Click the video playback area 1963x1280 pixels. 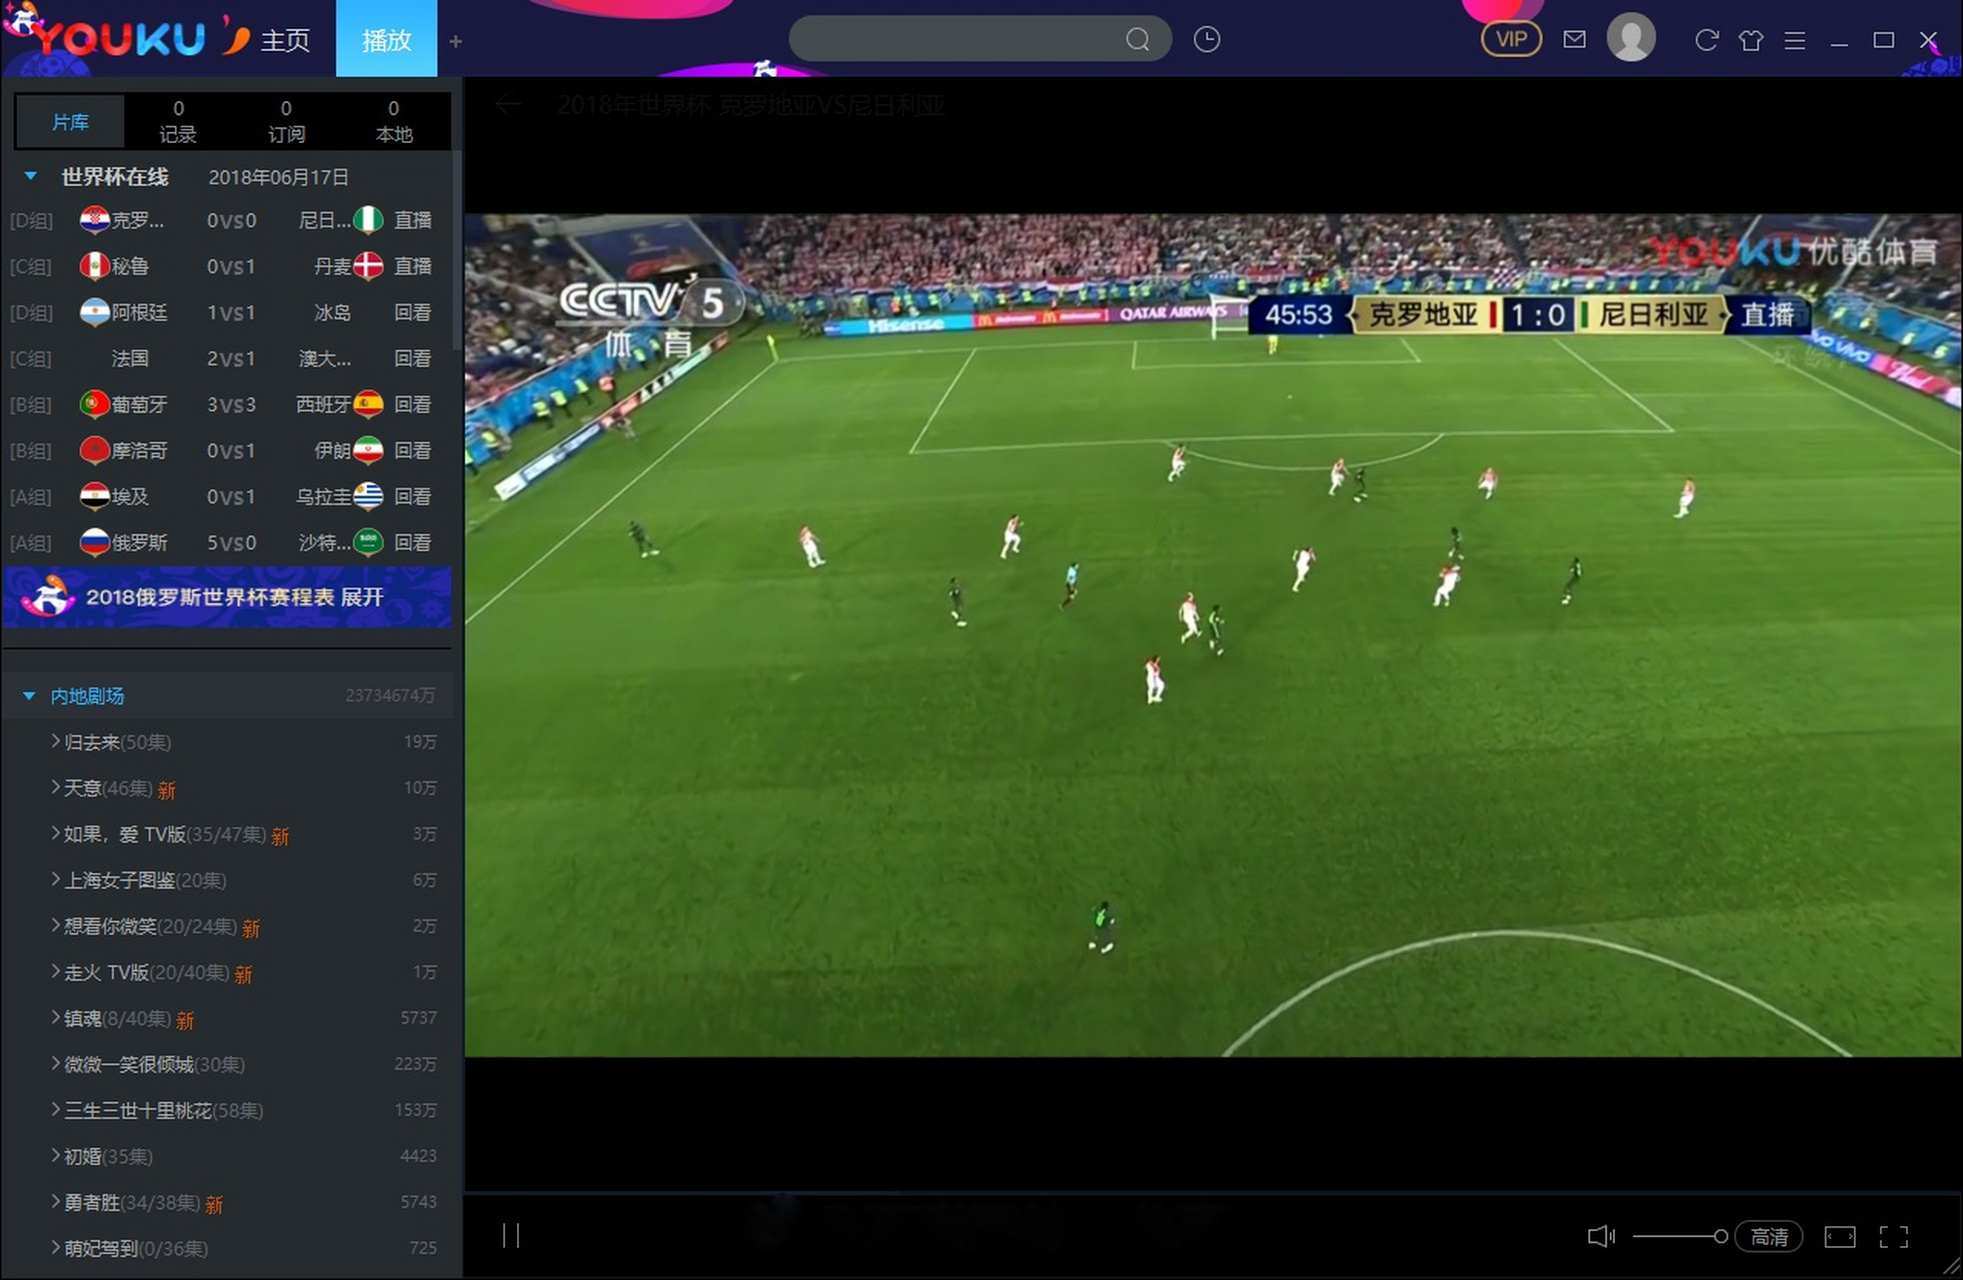pyautogui.click(x=1212, y=635)
